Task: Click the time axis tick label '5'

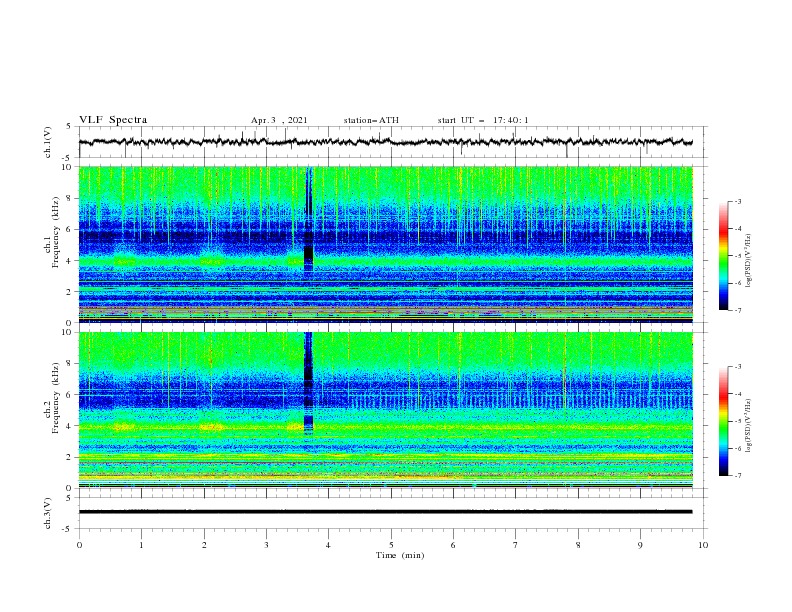Action: click(x=391, y=545)
